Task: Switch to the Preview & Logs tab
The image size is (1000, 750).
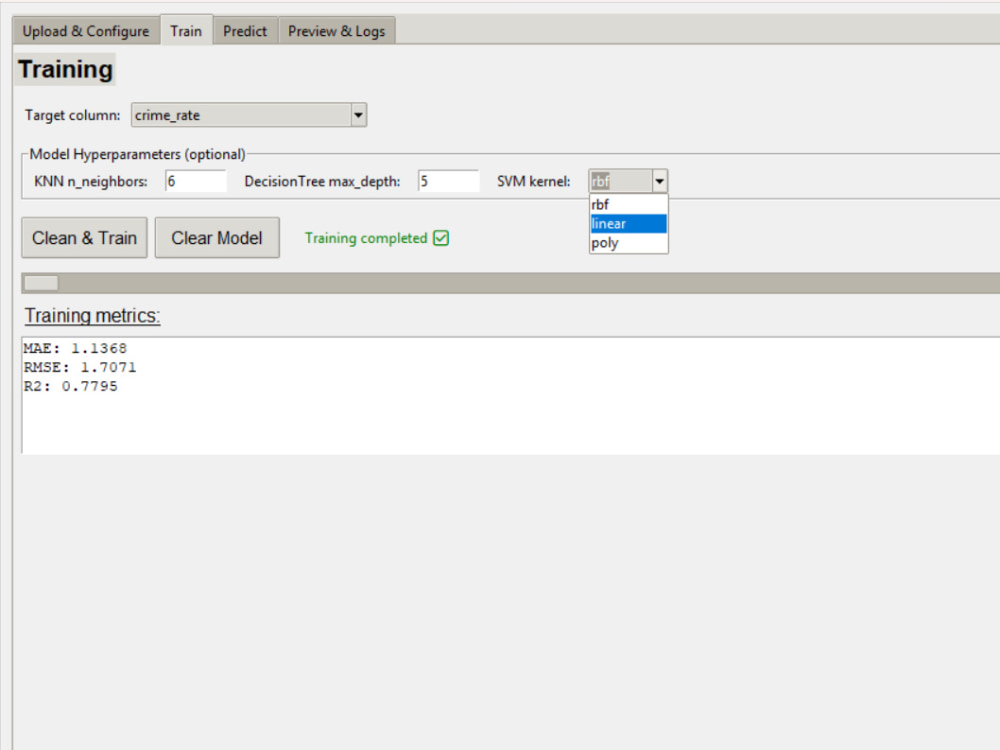Action: [336, 30]
